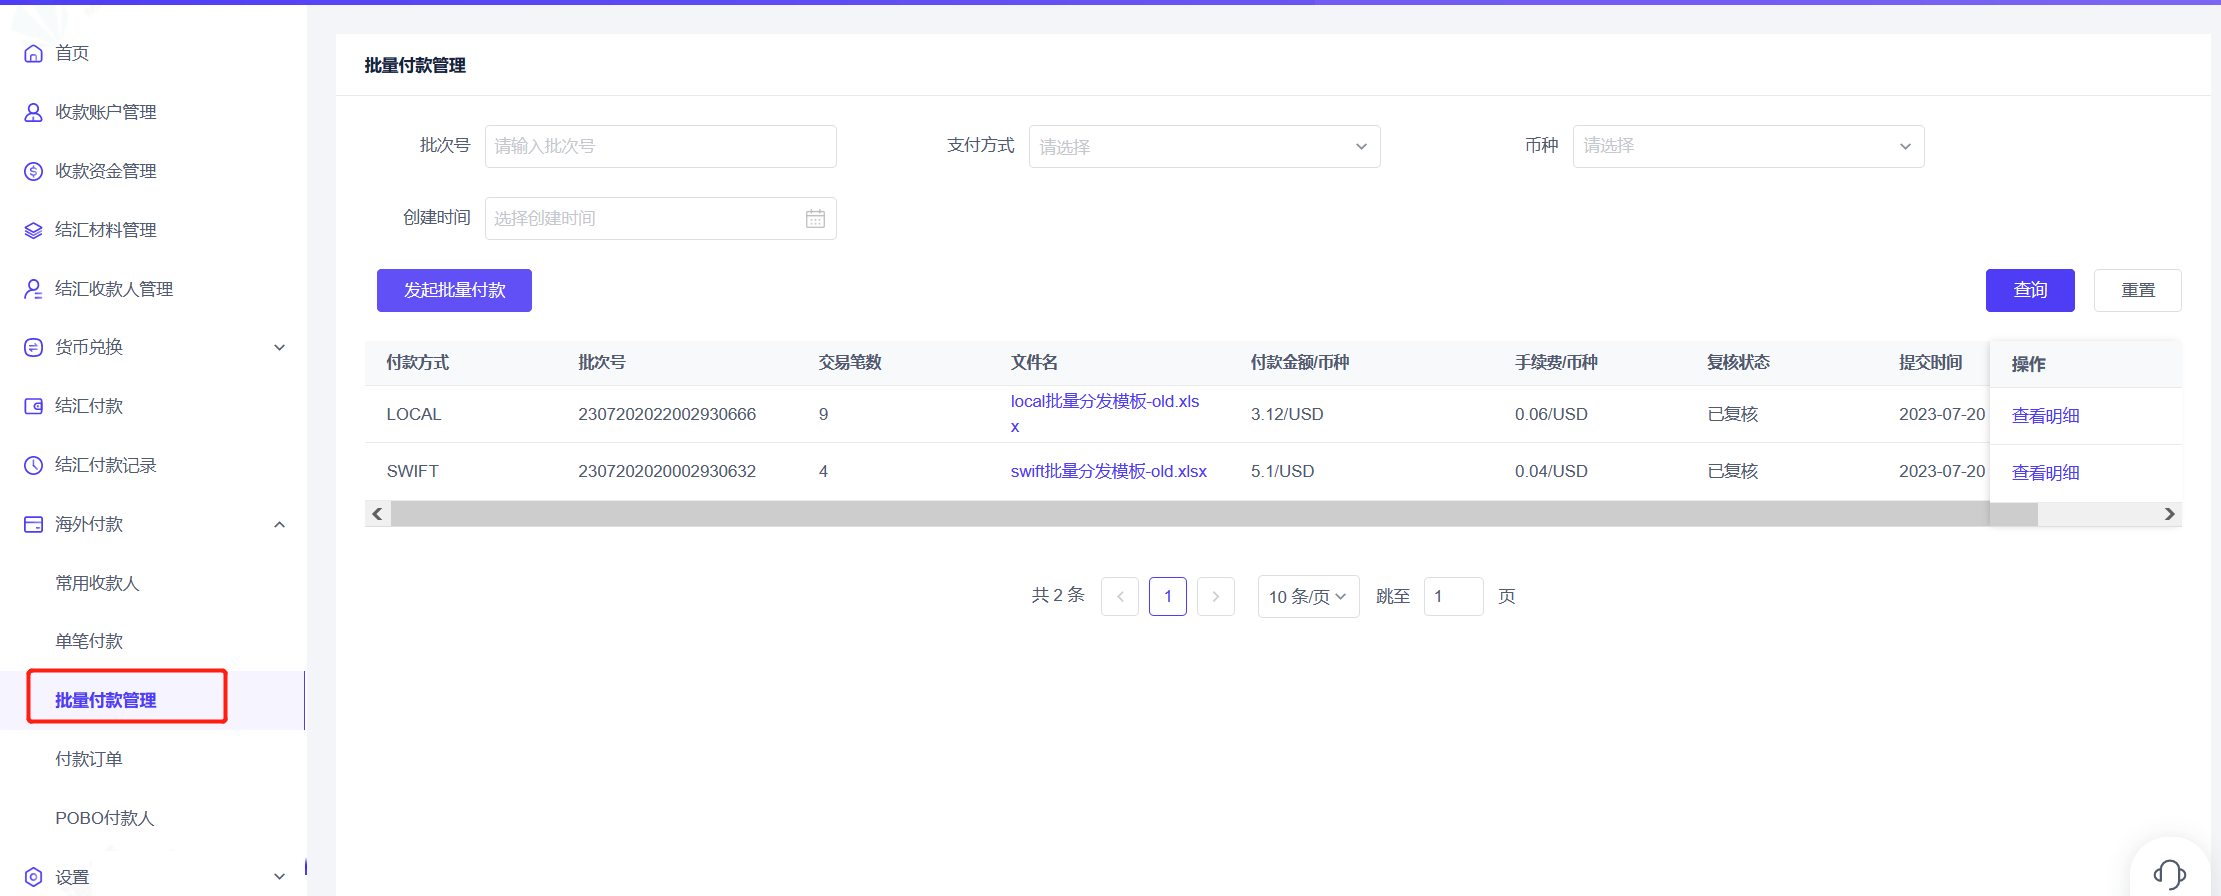
Task: Collapse the 海外付款 menu section
Action: [x=280, y=524]
